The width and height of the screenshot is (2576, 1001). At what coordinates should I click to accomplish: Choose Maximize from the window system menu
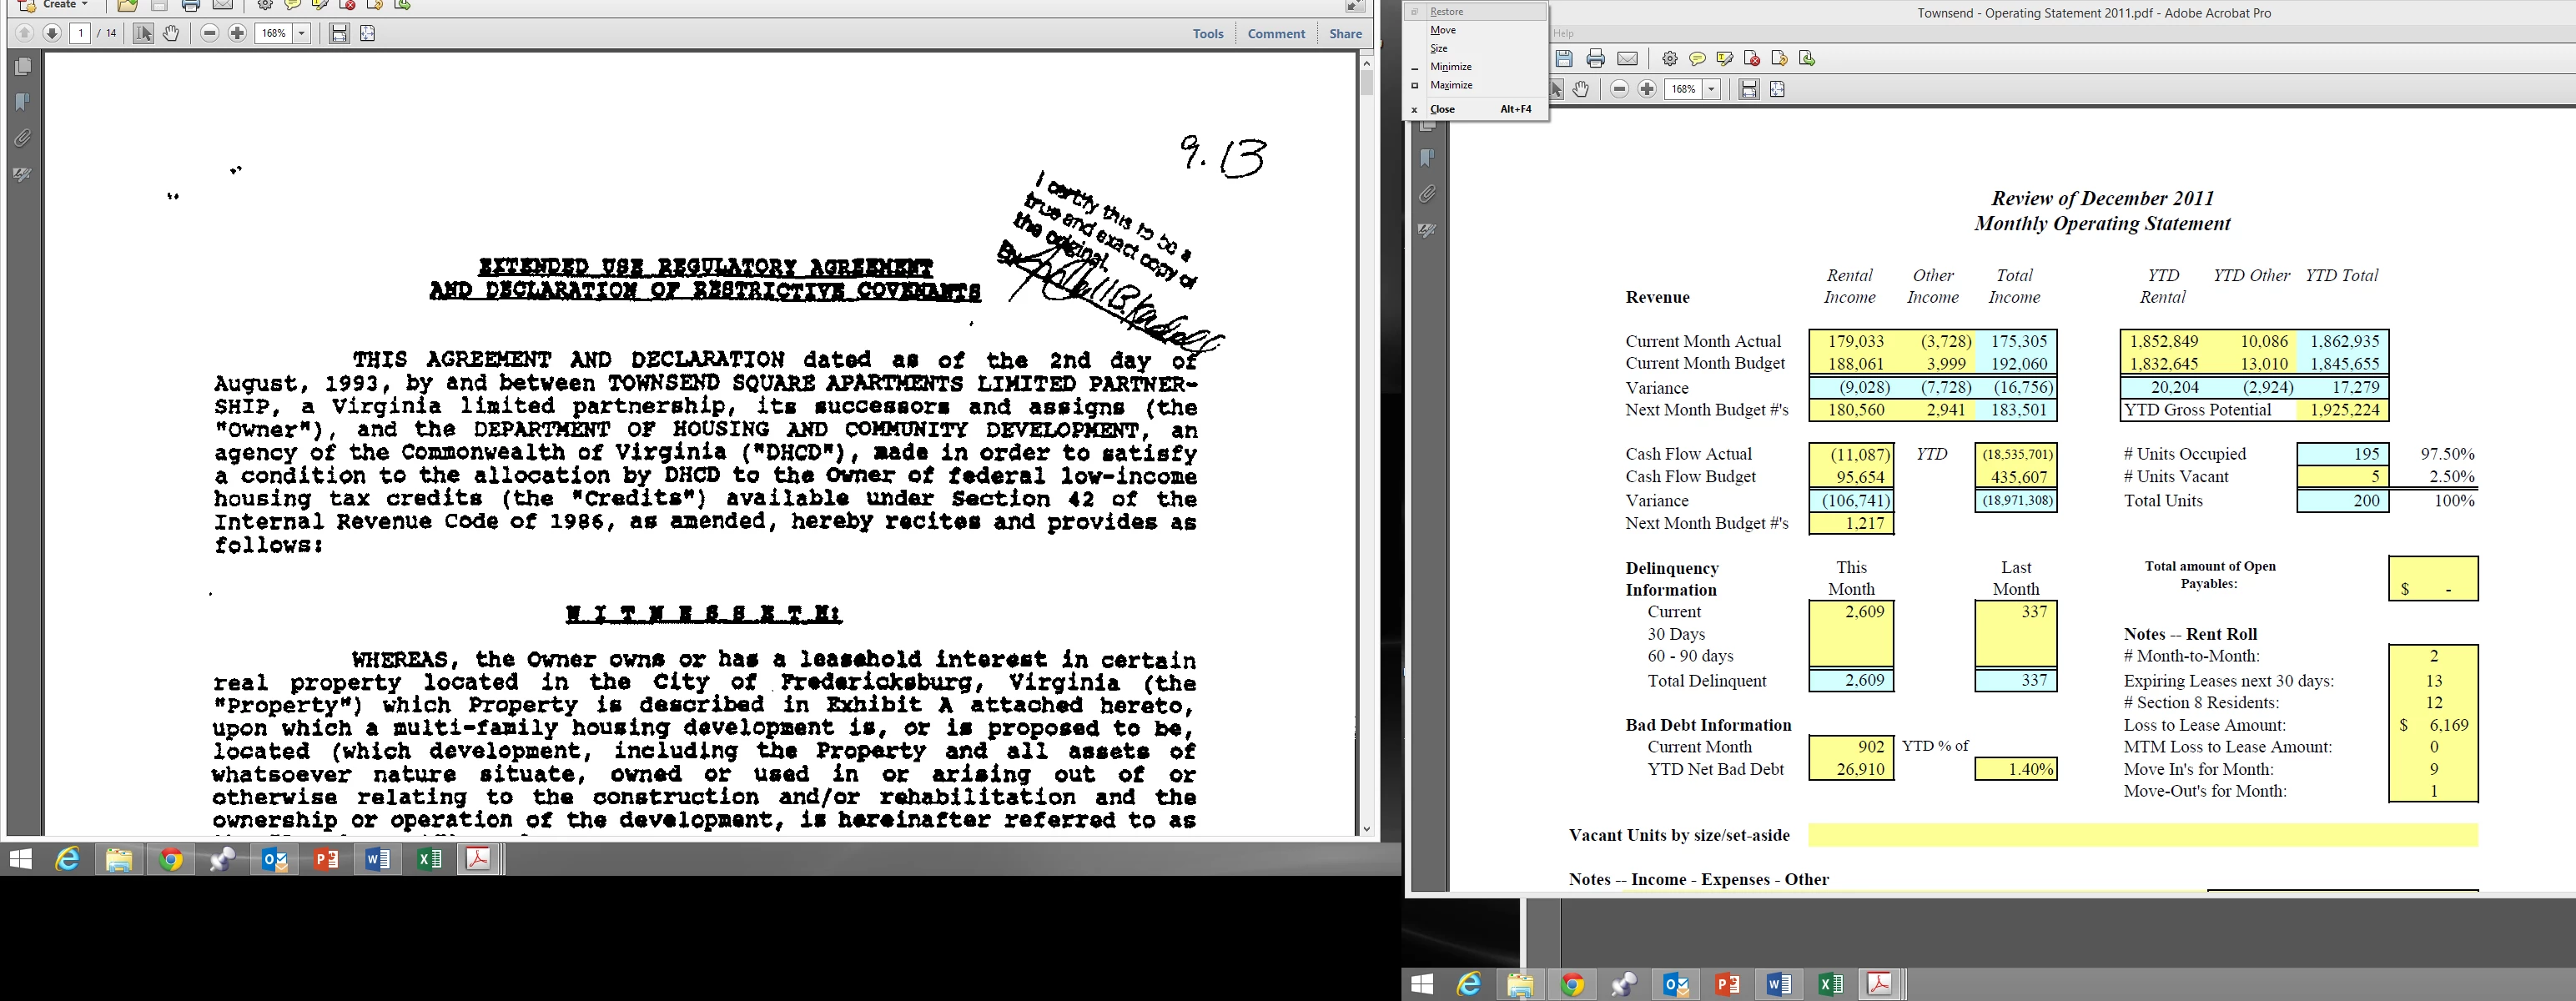(1451, 85)
